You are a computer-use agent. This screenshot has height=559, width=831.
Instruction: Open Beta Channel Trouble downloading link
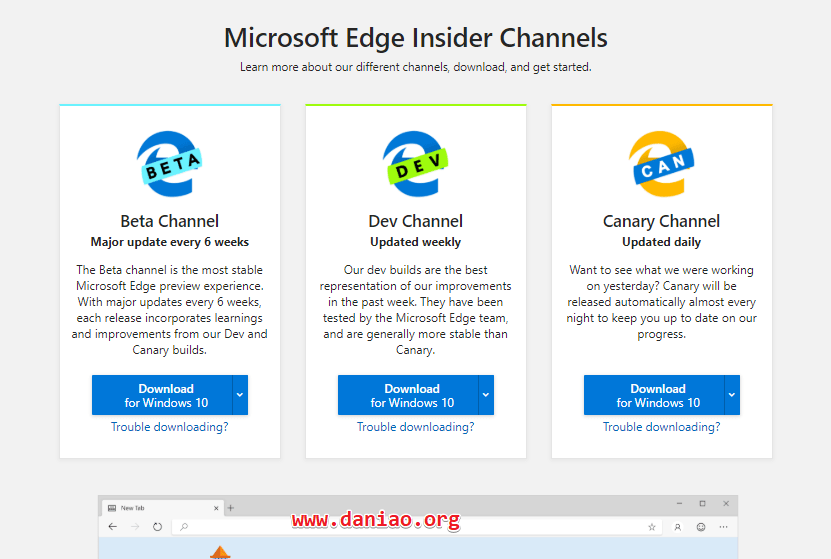click(170, 427)
